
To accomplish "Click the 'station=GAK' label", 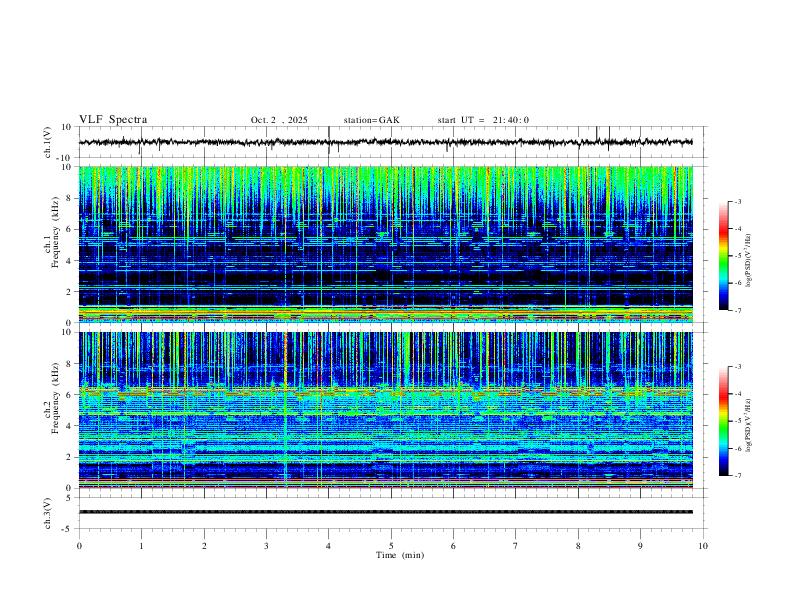I will (371, 120).
